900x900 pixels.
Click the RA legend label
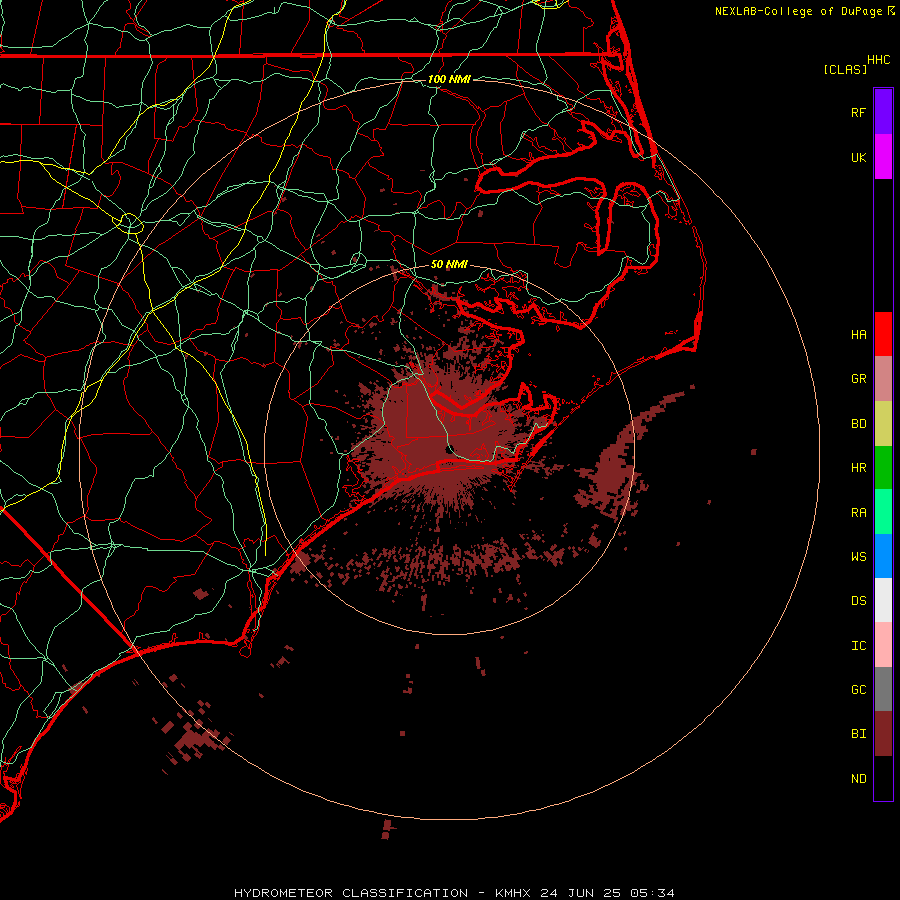coord(858,513)
